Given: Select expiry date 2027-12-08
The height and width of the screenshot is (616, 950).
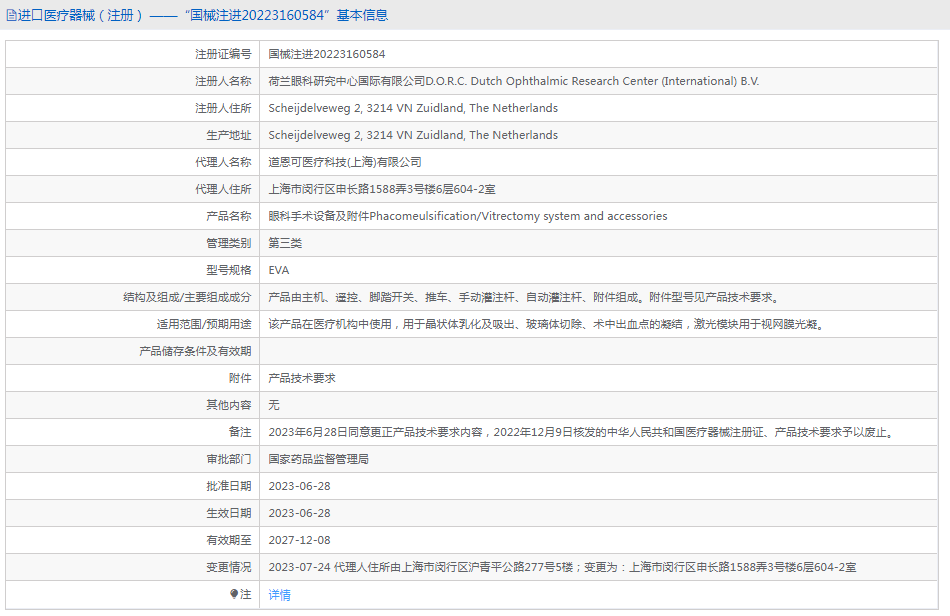Looking at the screenshot, I should pyautogui.click(x=299, y=540).
